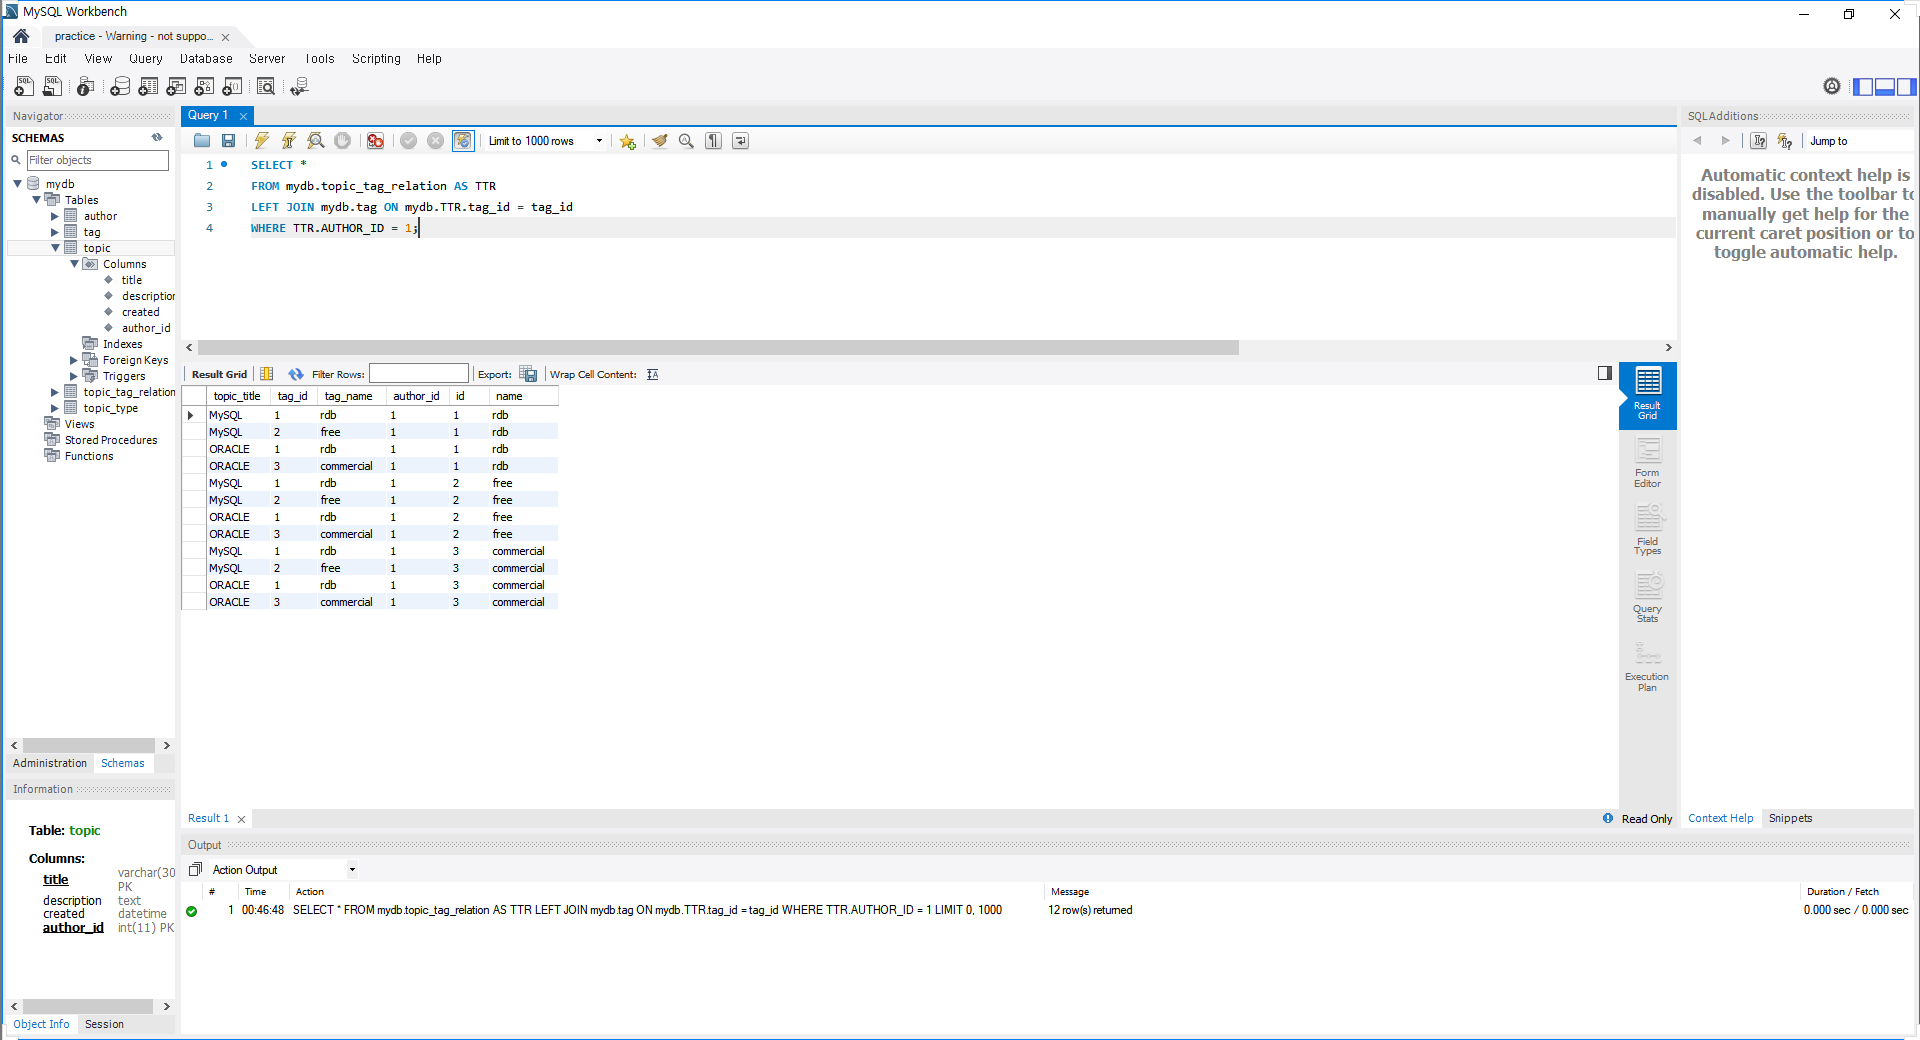This screenshot has width=1920, height=1040.
Task: Show the Field Types panel
Action: (x=1647, y=530)
